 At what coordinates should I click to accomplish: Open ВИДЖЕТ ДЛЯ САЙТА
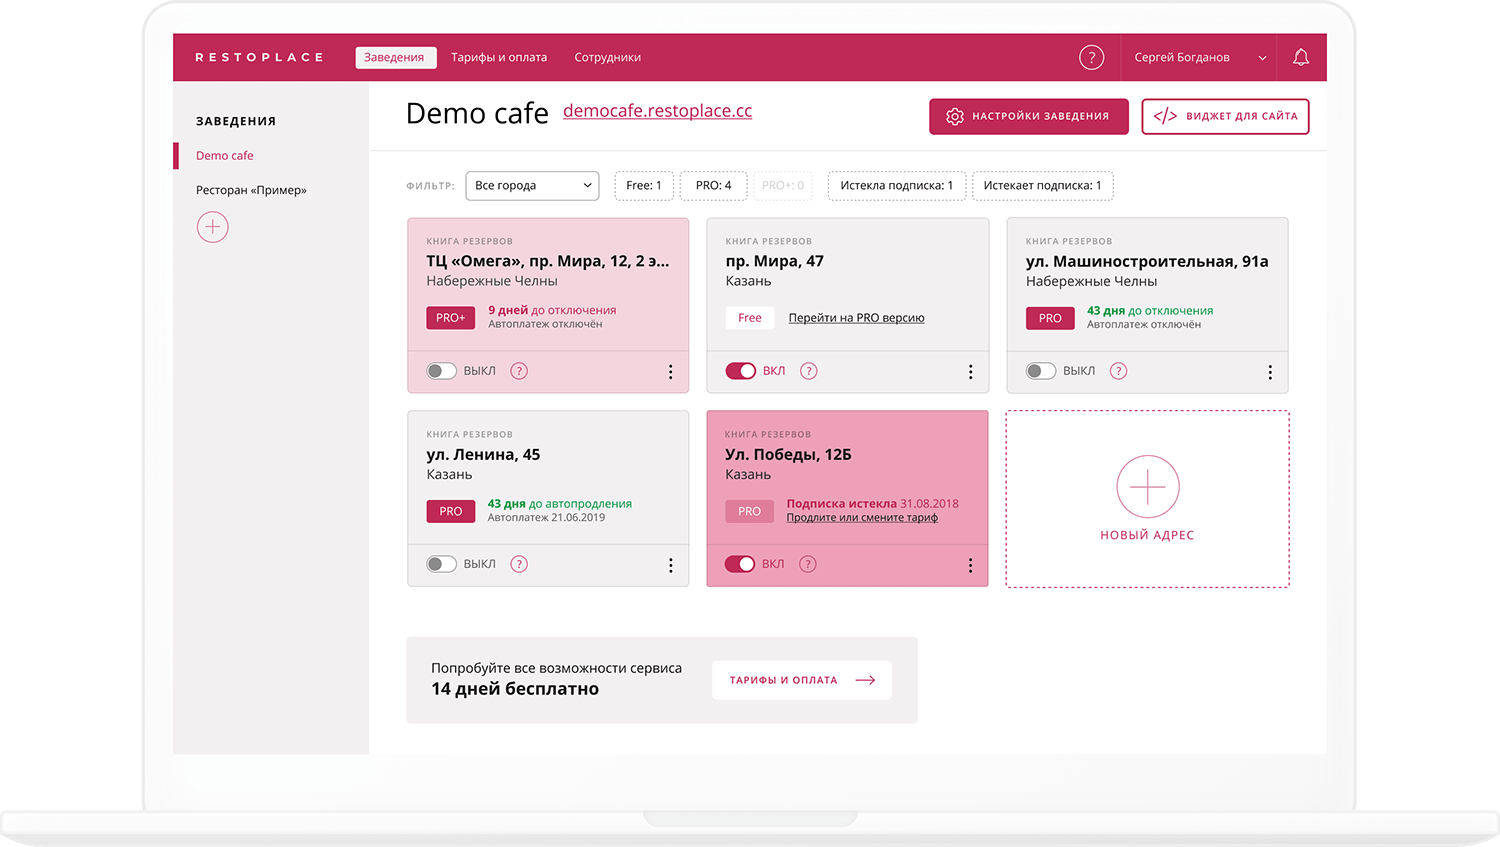pos(1225,116)
